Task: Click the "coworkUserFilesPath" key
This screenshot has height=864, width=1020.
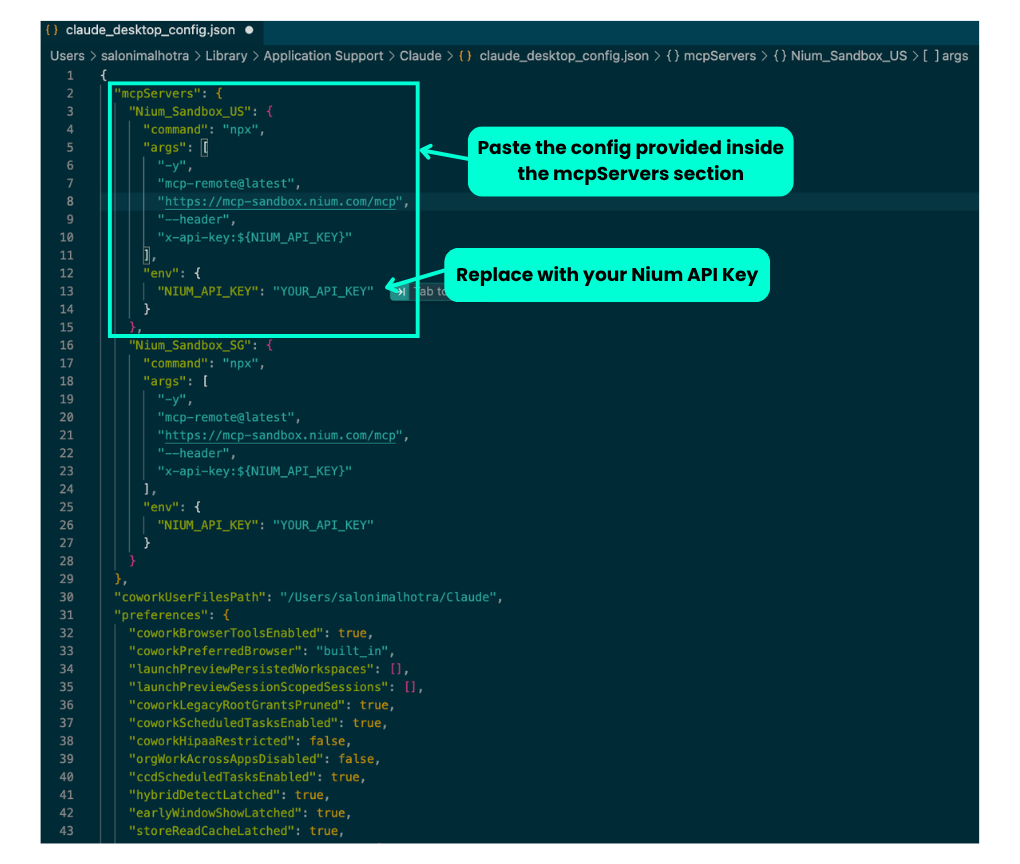Action: [x=190, y=597]
